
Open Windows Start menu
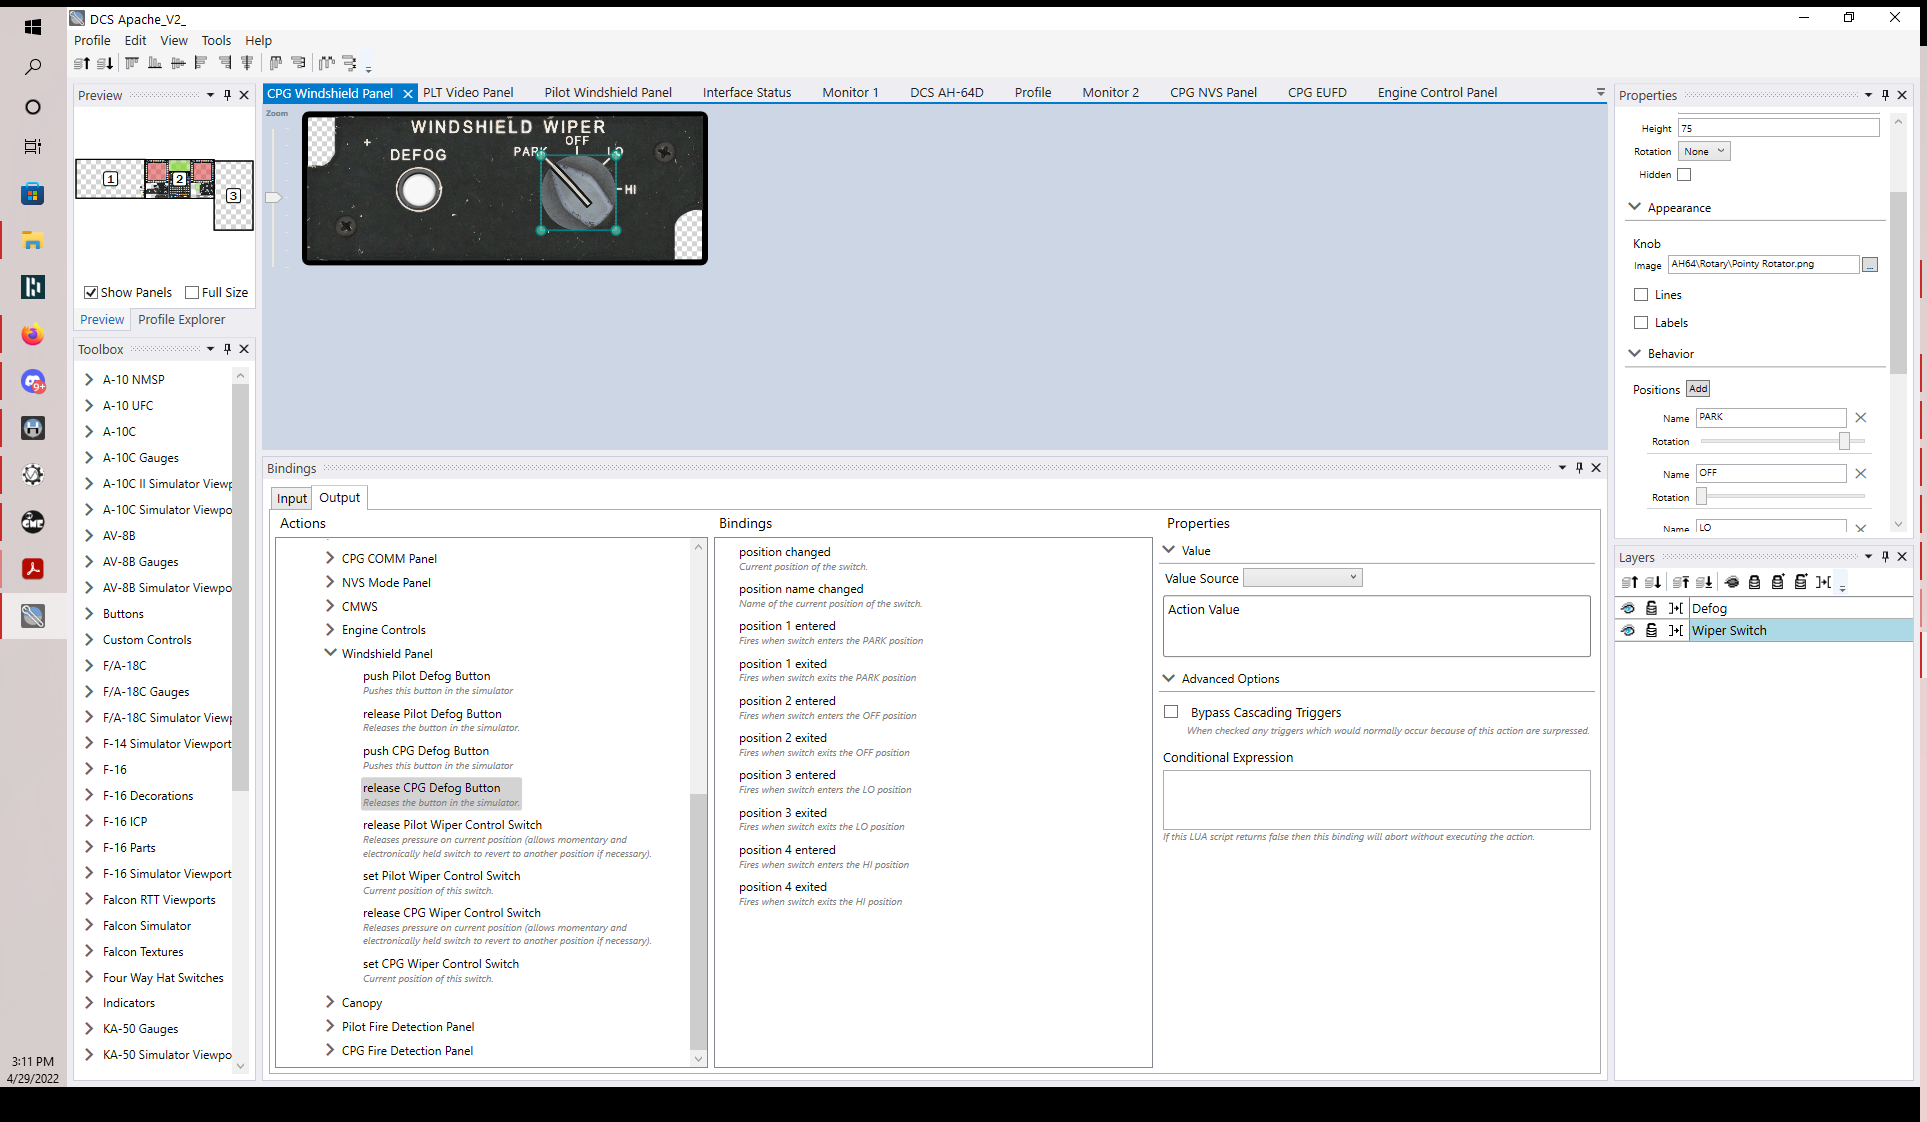[33, 27]
